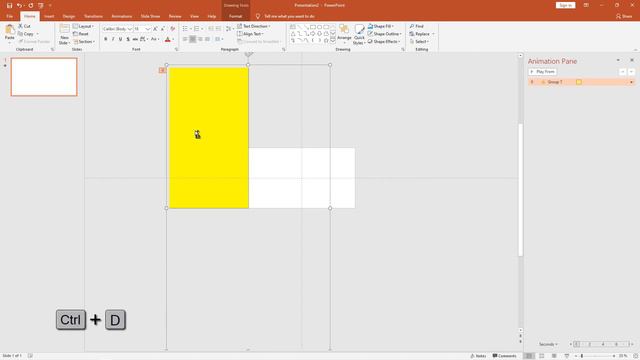Click the zoom slider handle

(582, 356)
